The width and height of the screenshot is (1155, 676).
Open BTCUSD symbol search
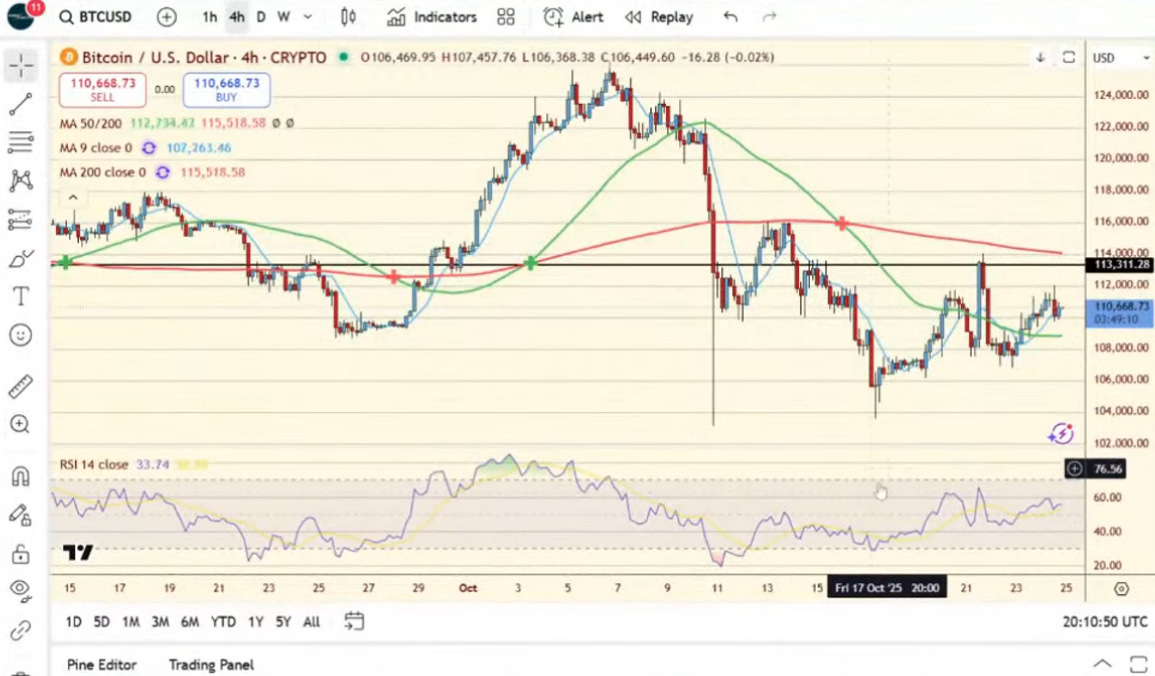pyautogui.click(x=96, y=16)
